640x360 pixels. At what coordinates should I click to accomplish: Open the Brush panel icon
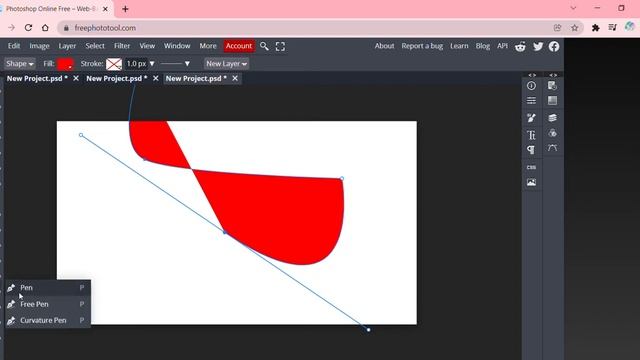pos(531,118)
